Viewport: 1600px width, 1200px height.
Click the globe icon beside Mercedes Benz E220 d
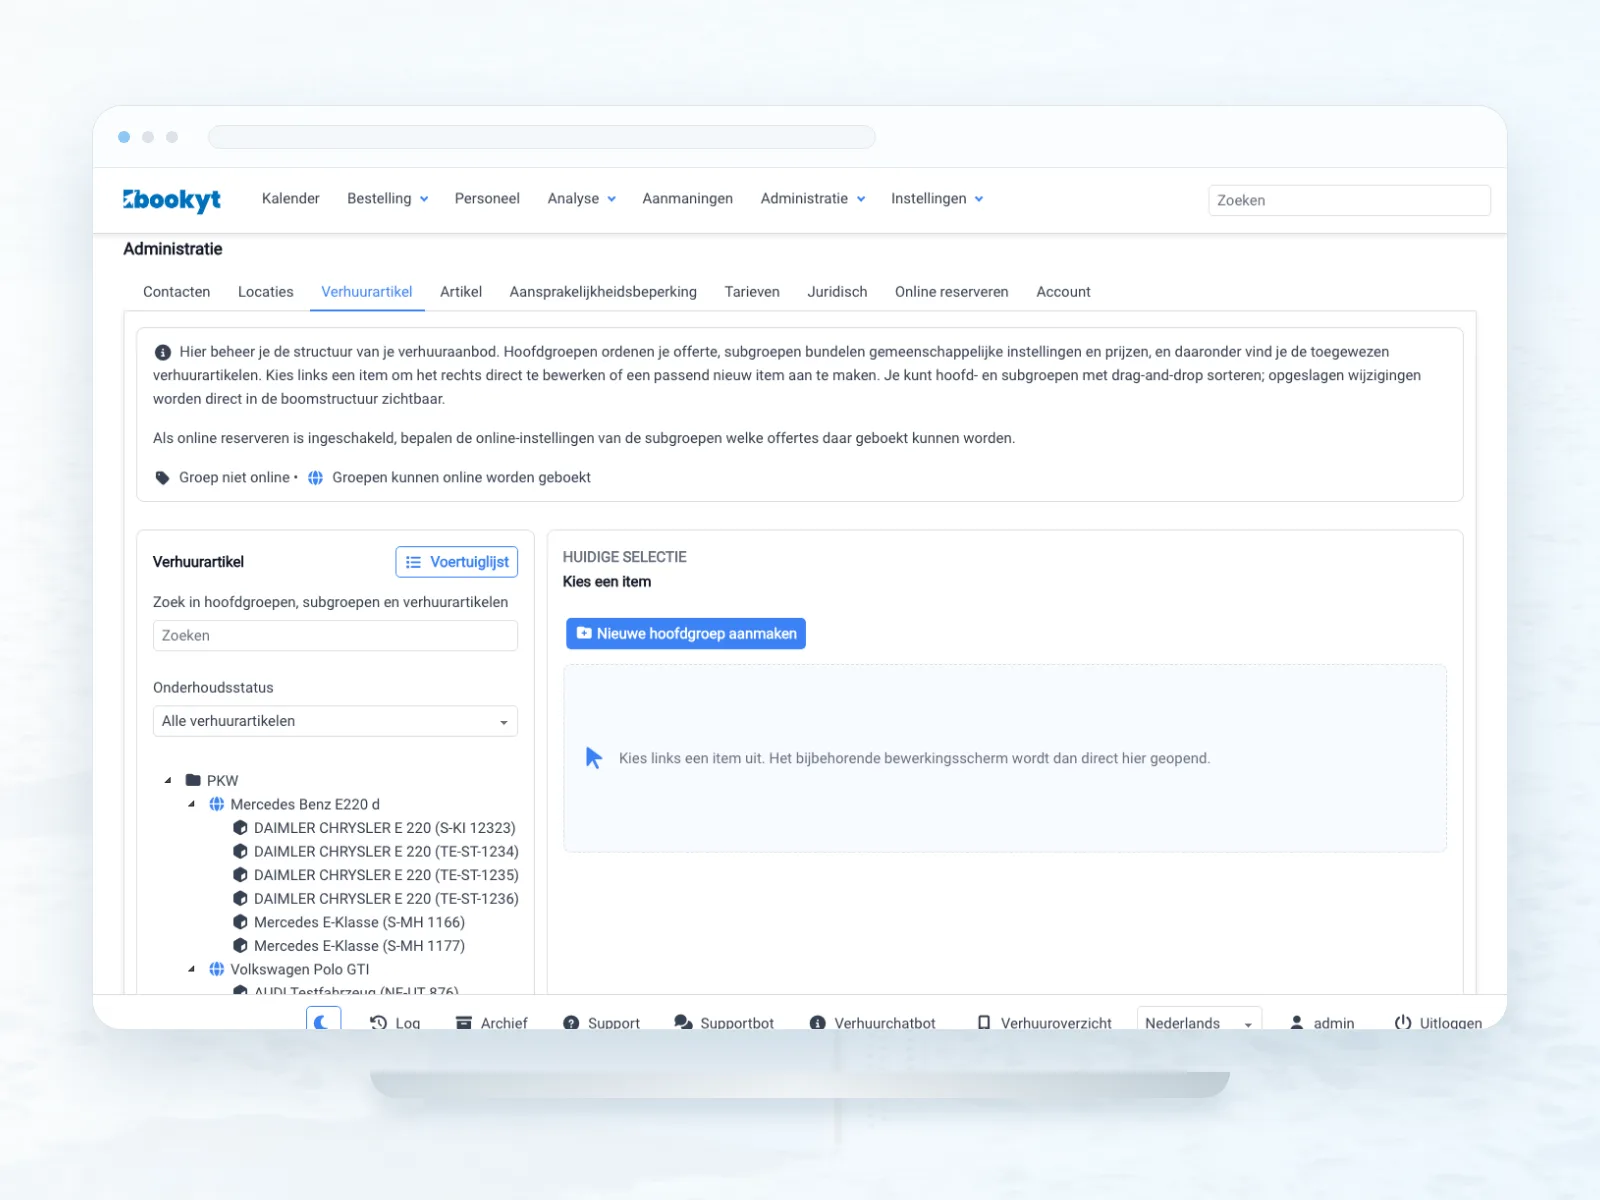coord(217,804)
